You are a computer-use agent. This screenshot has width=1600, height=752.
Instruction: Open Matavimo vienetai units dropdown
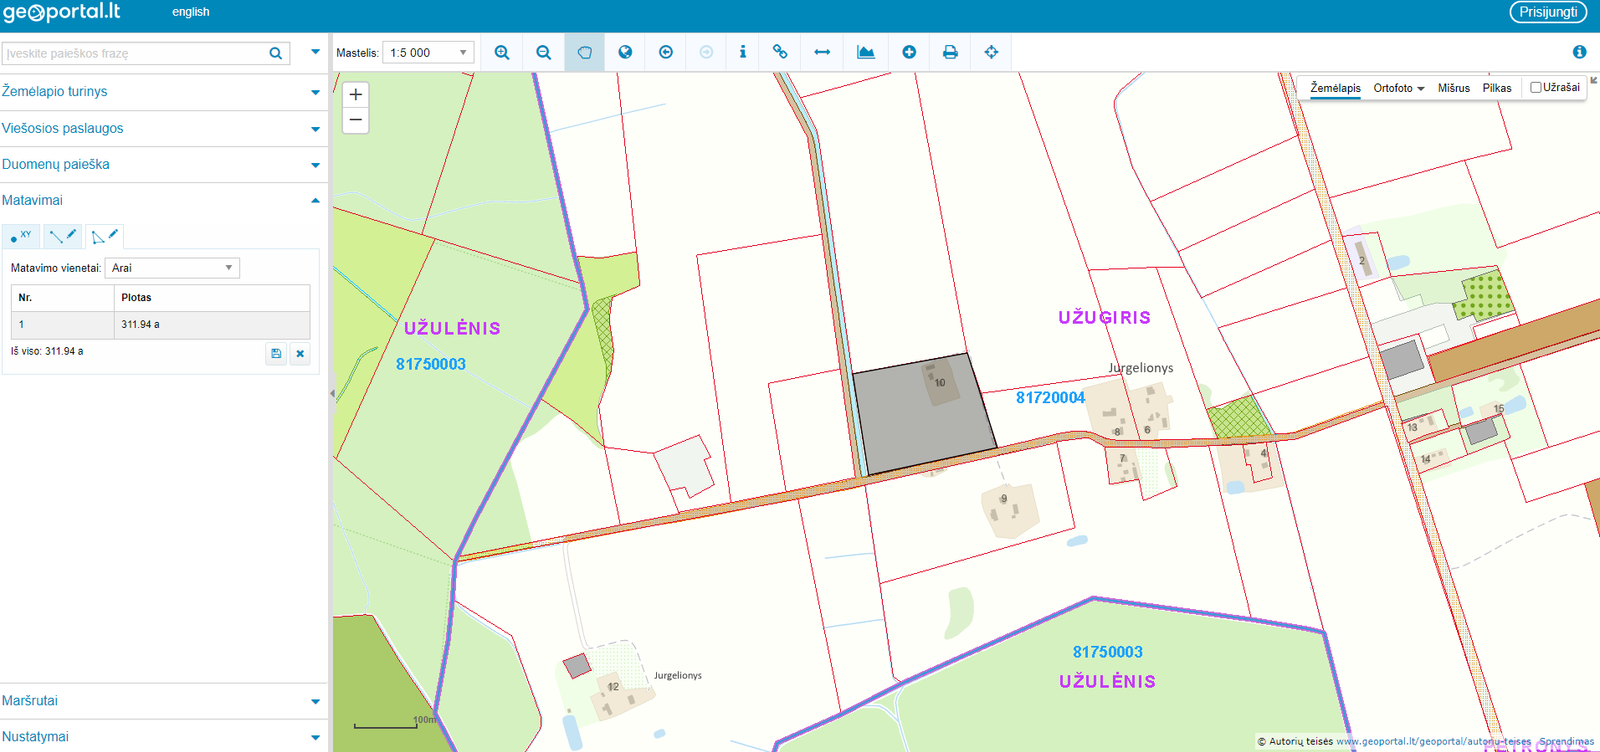click(172, 268)
